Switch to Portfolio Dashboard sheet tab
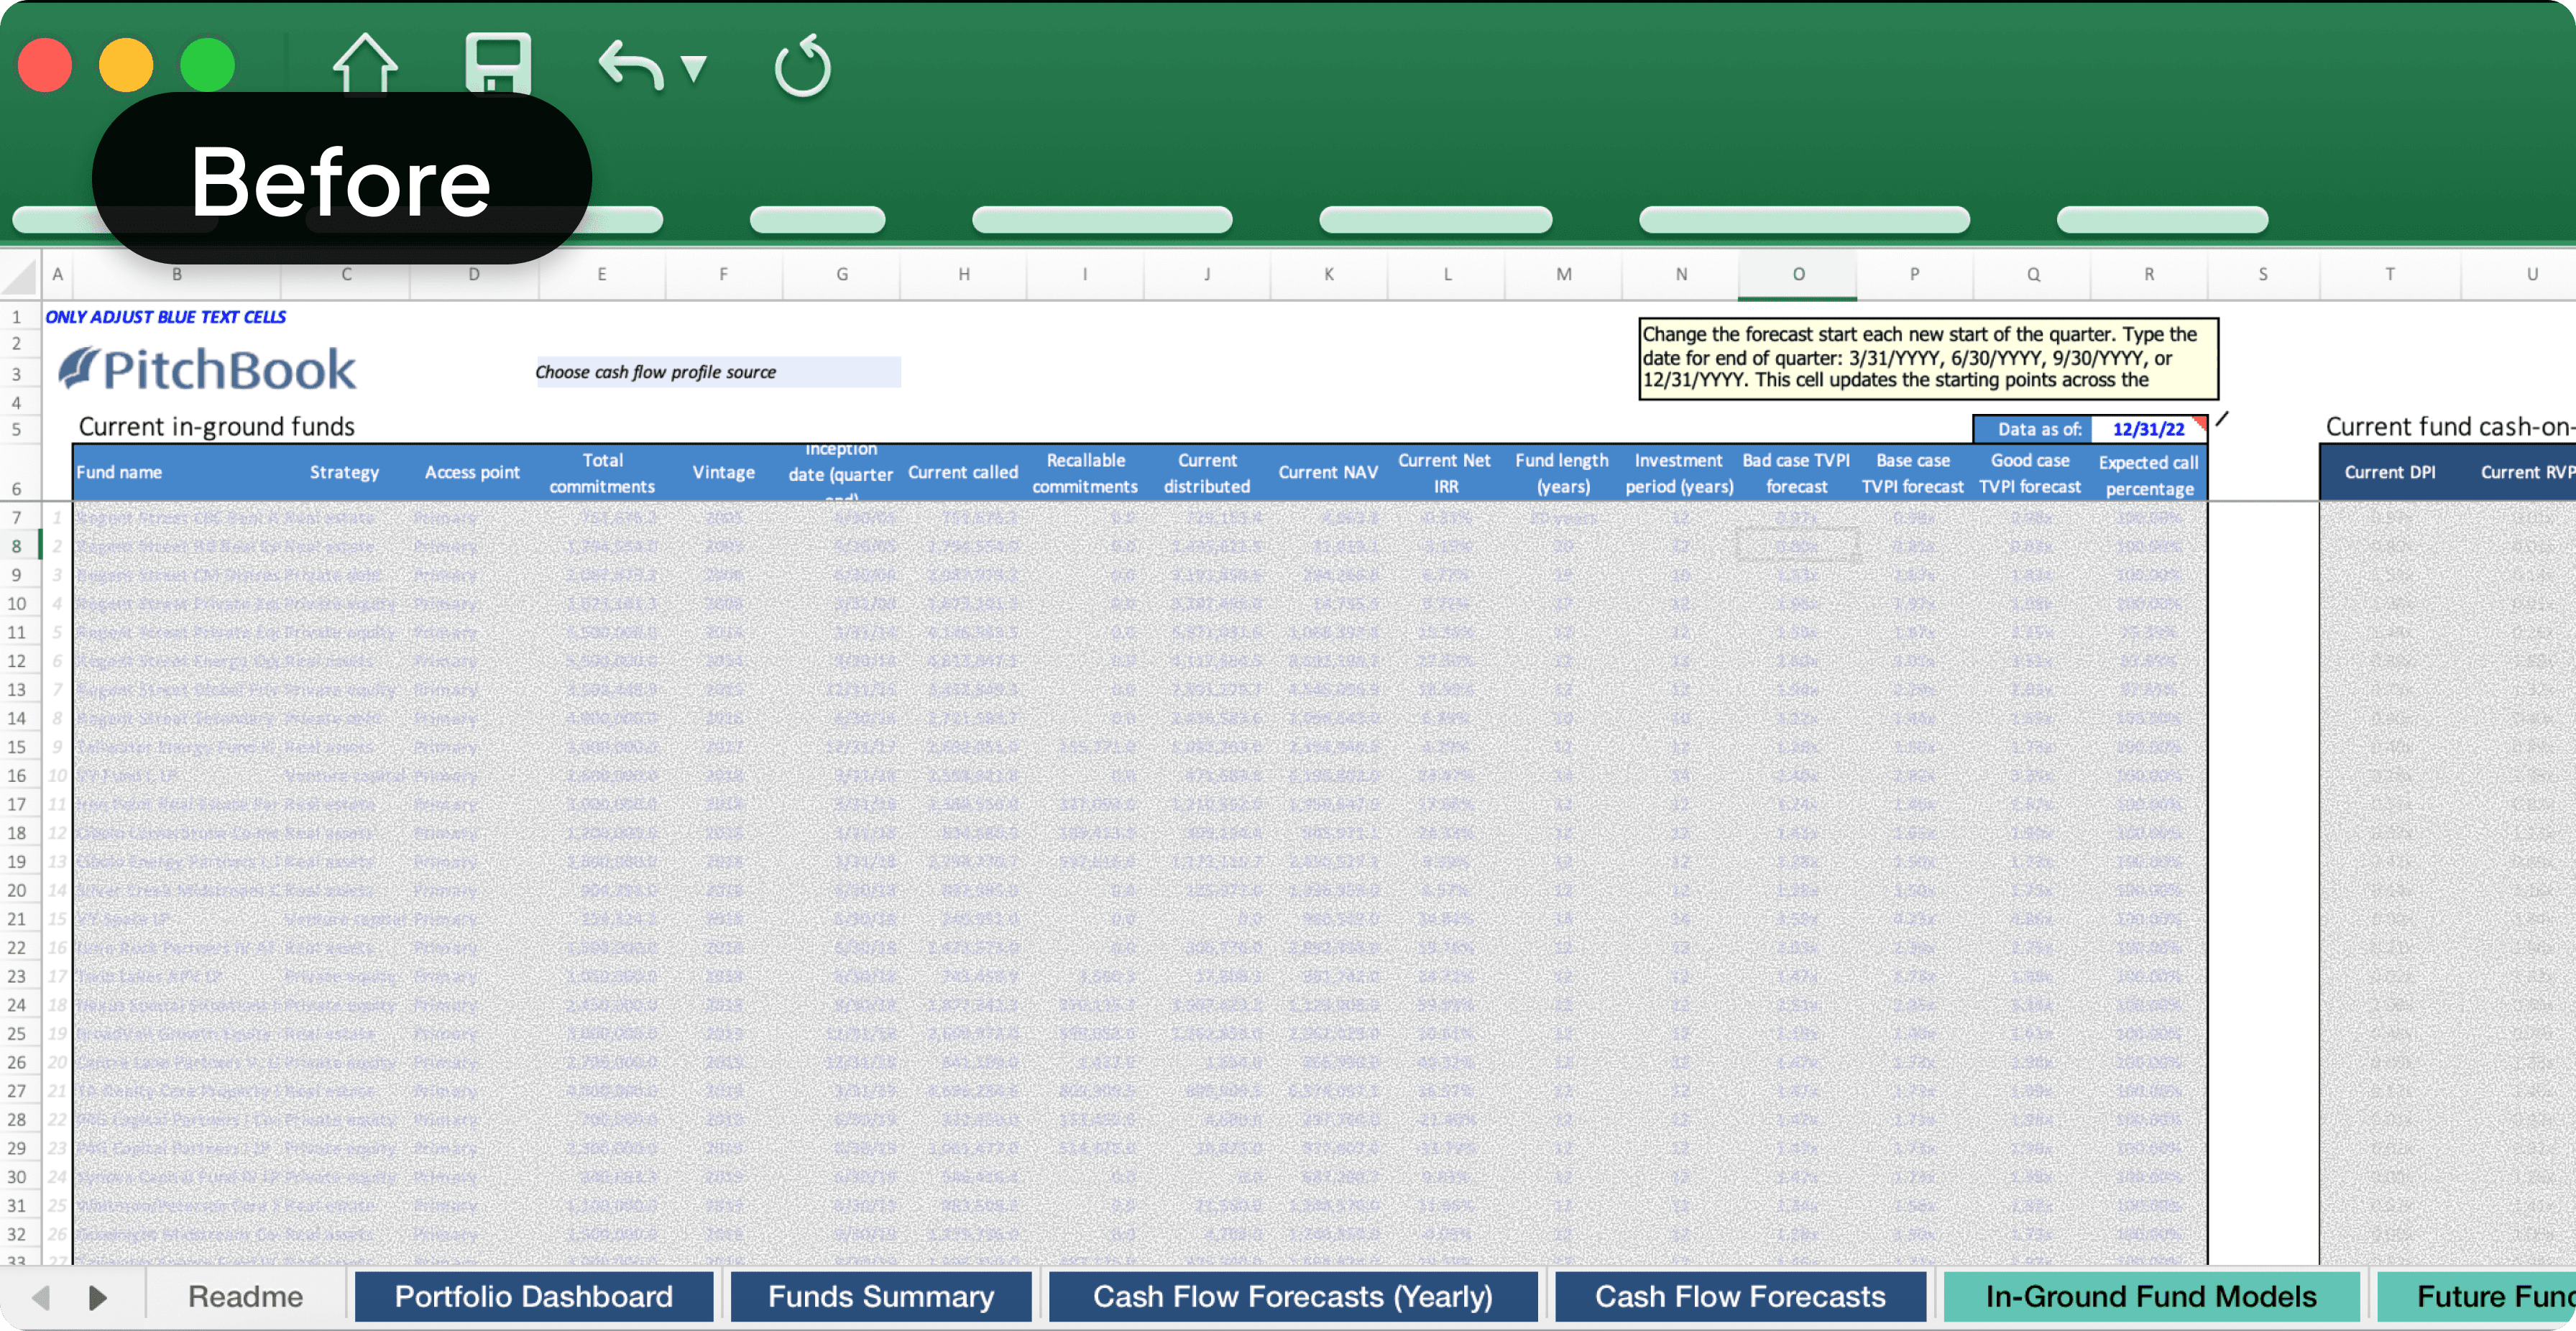 click(x=533, y=1297)
